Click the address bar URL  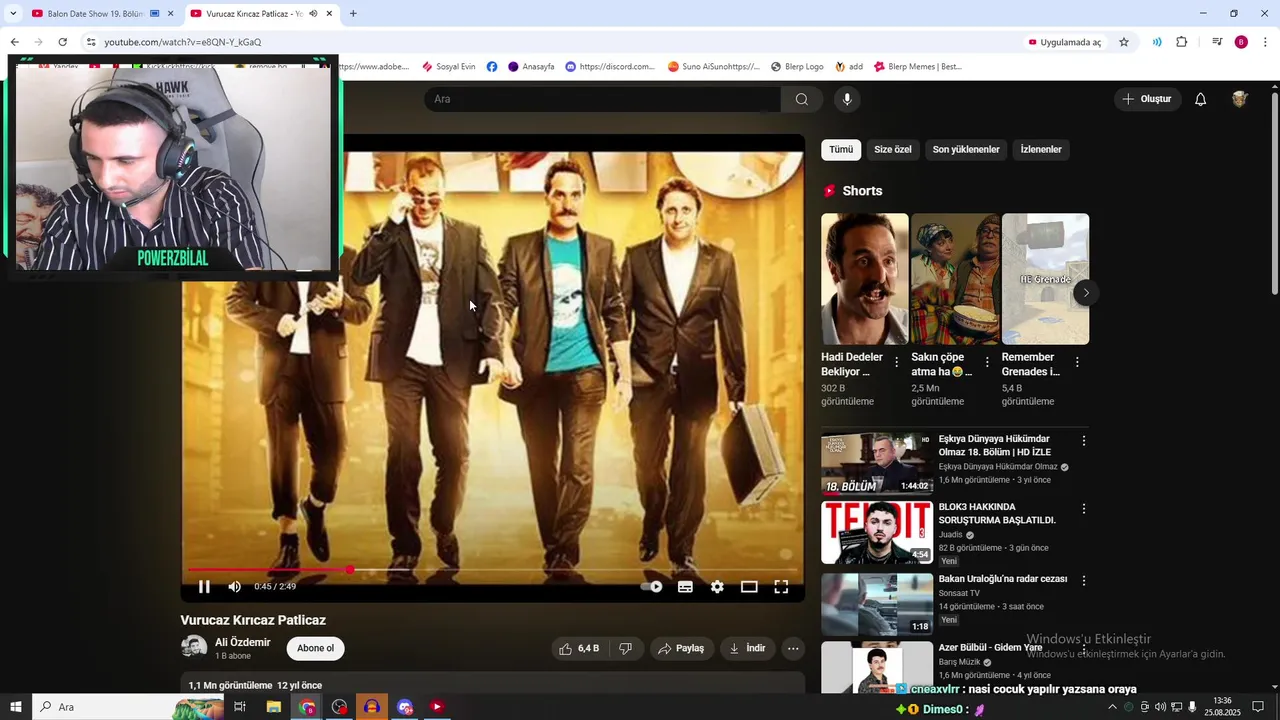183,42
